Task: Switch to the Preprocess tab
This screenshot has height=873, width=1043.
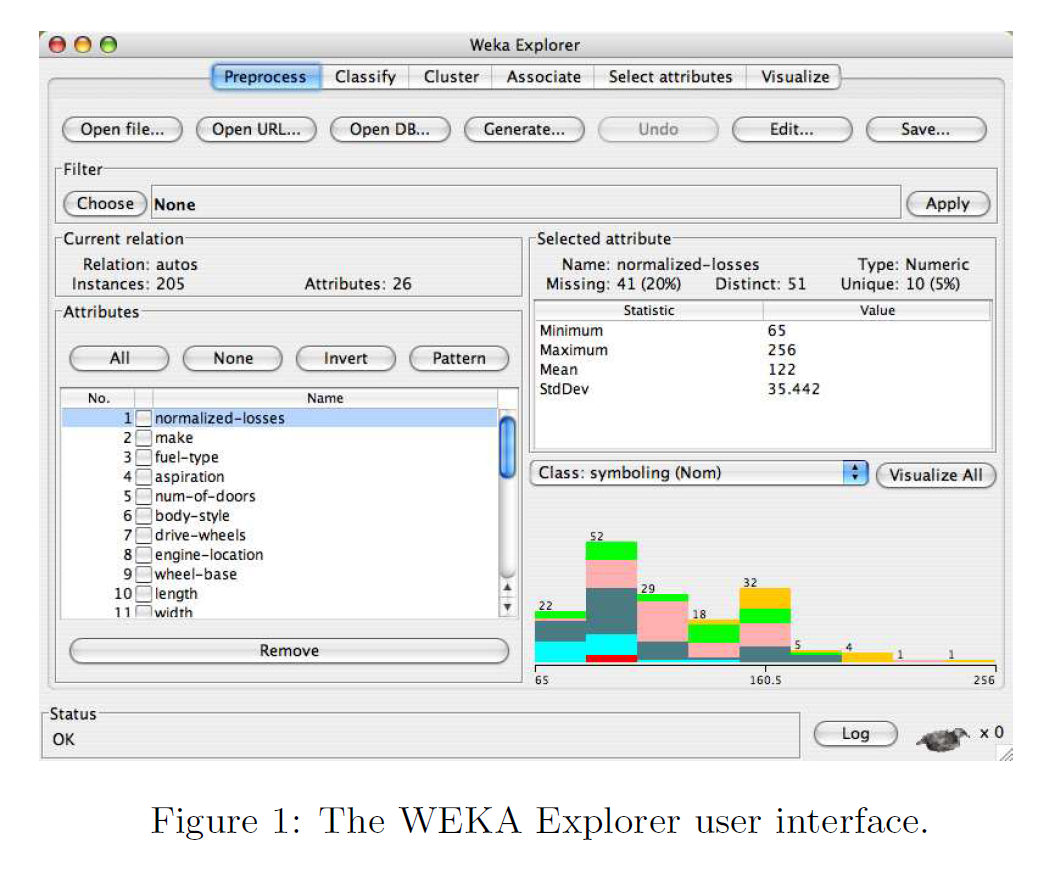Action: (265, 77)
